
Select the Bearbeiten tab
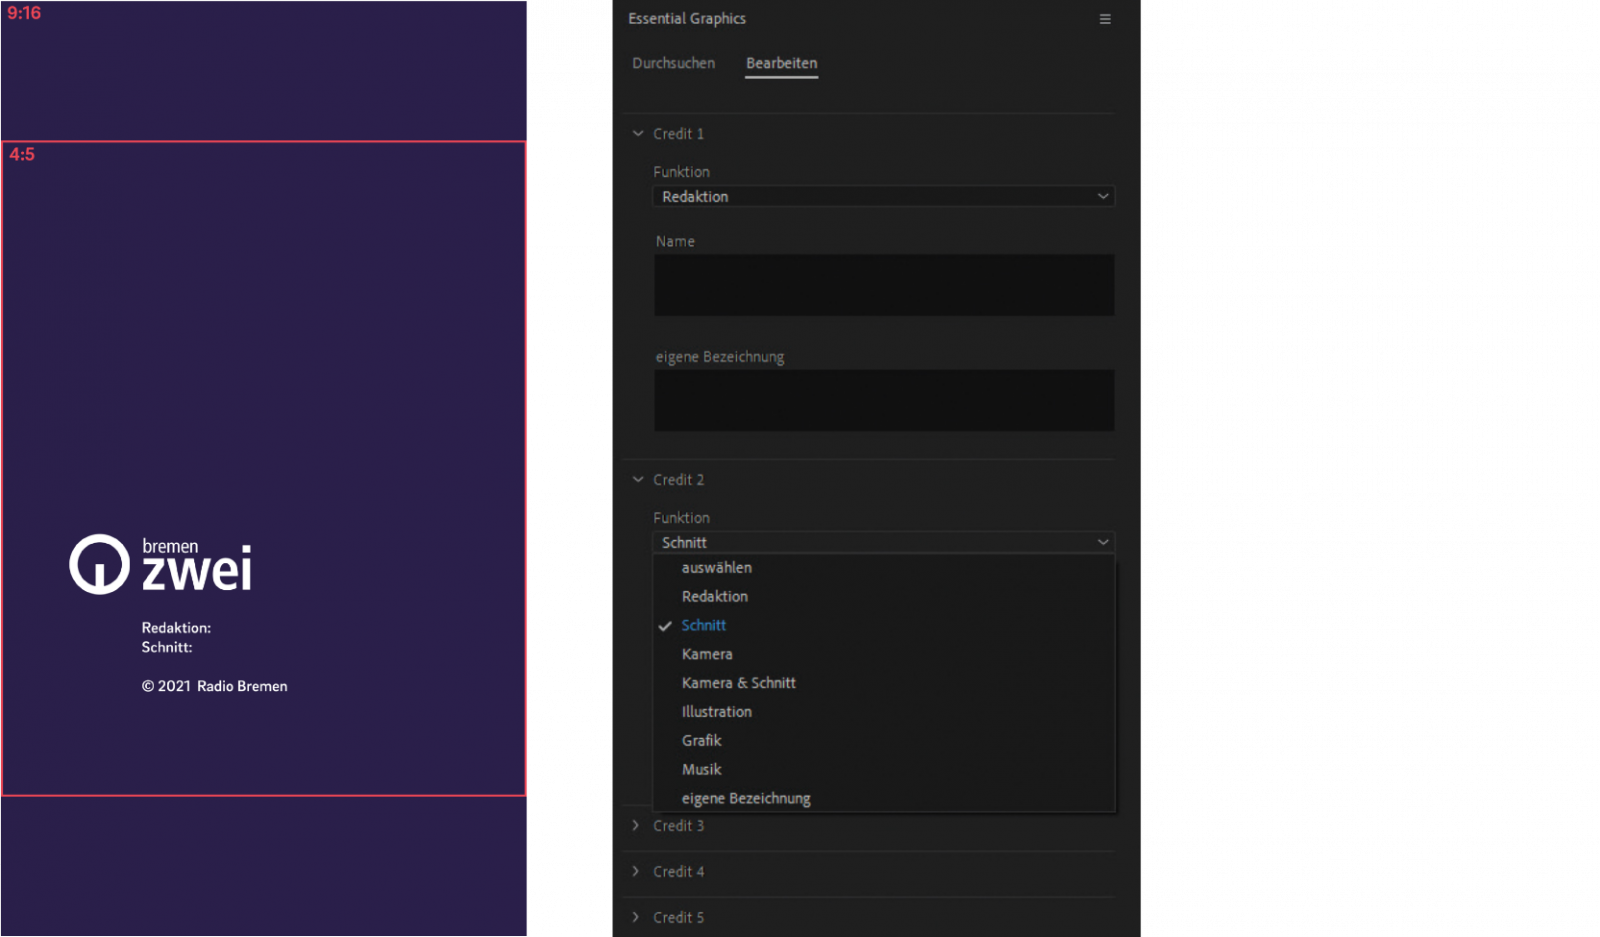pos(781,63)
